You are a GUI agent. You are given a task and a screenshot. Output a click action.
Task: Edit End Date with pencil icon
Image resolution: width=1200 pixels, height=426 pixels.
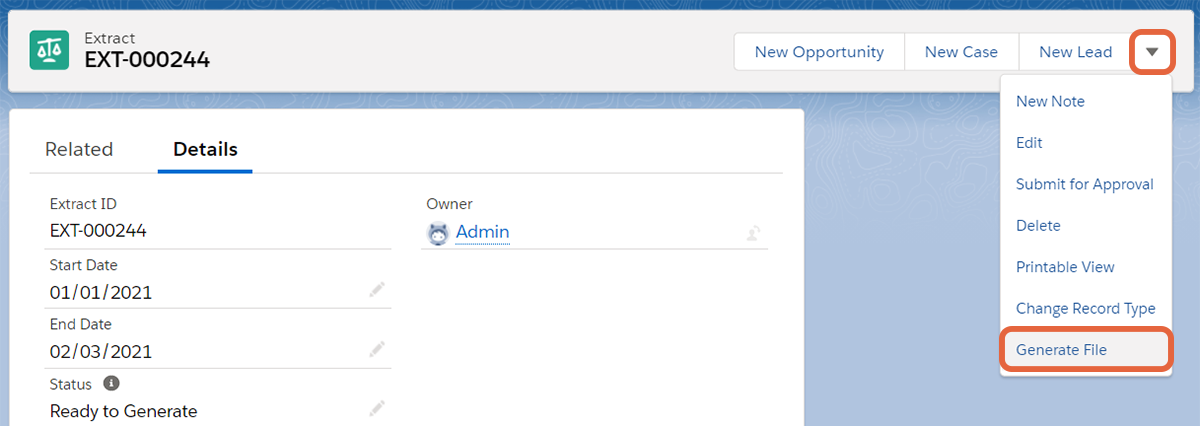coord(376,349)
